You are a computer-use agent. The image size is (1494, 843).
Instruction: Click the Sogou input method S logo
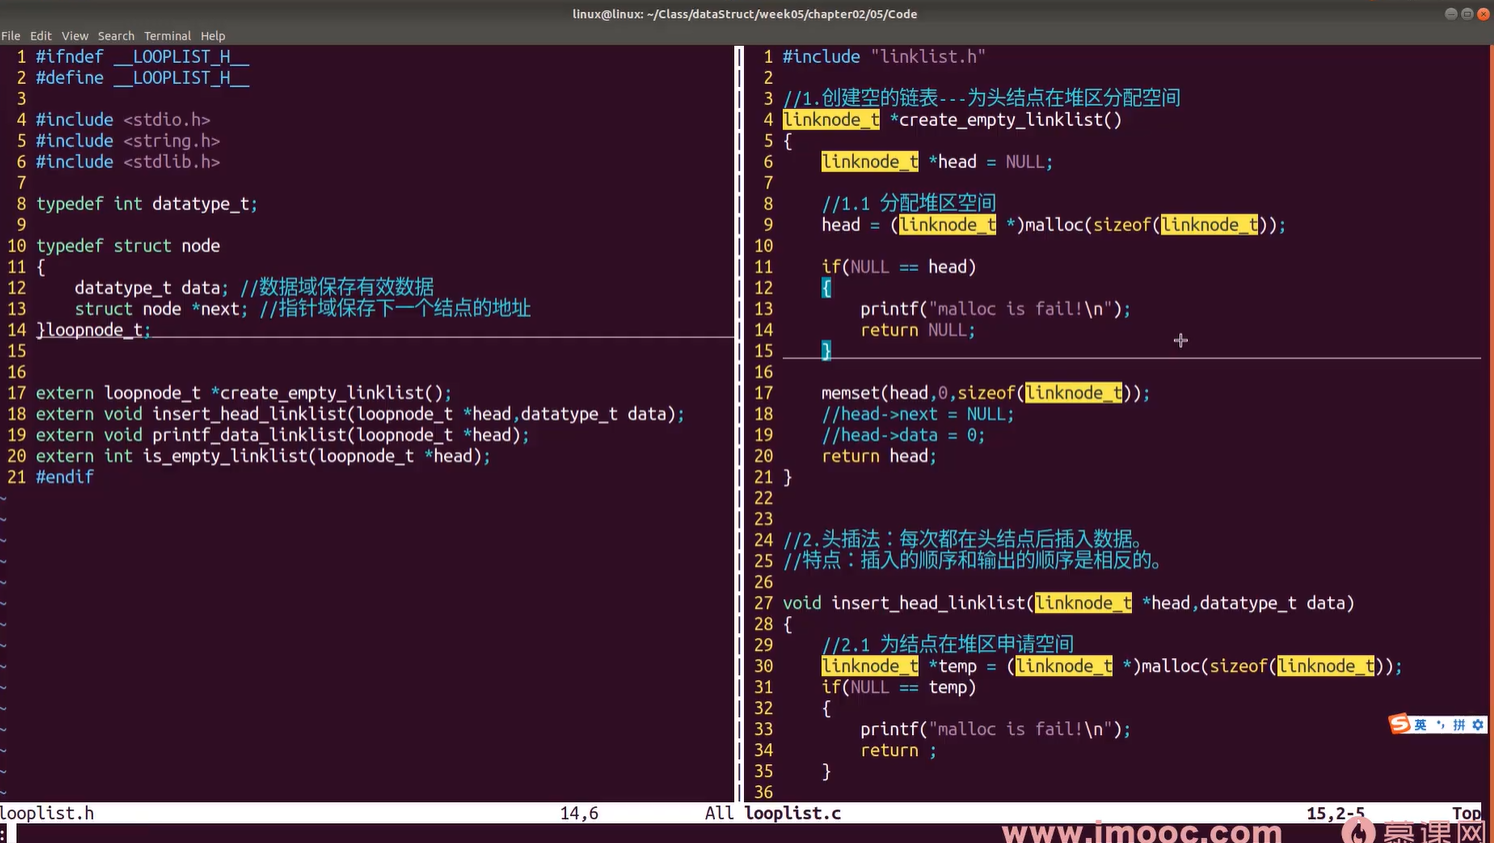pos(1400,724)
